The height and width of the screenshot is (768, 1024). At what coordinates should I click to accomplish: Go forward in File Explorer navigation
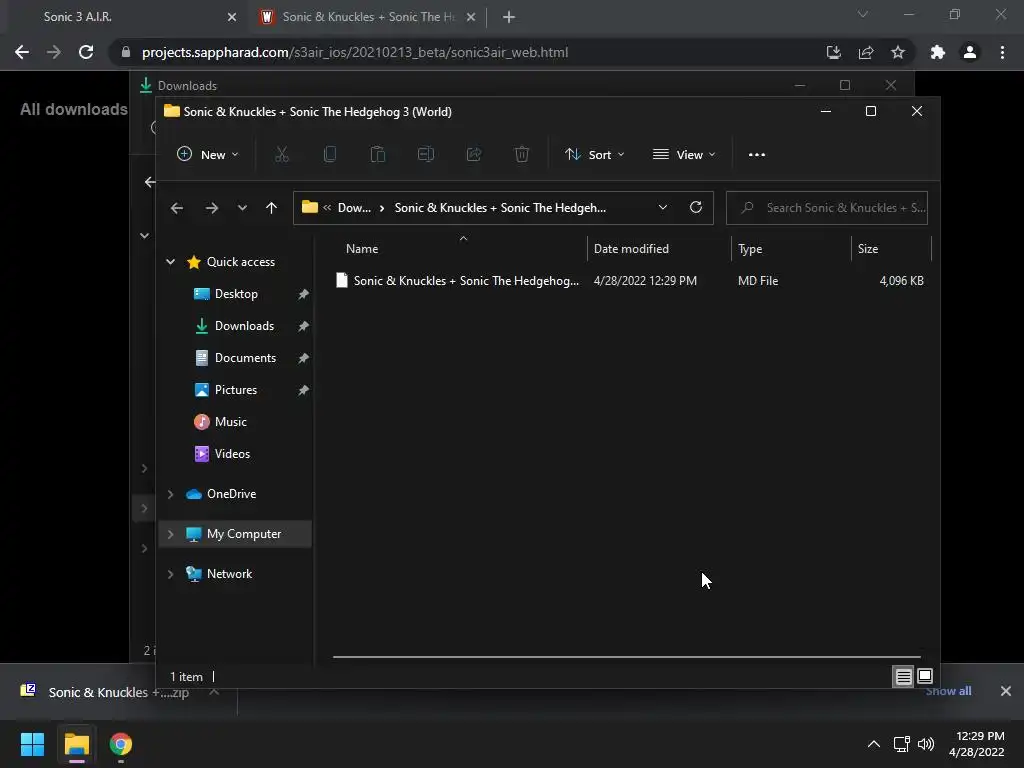(212, 208)
